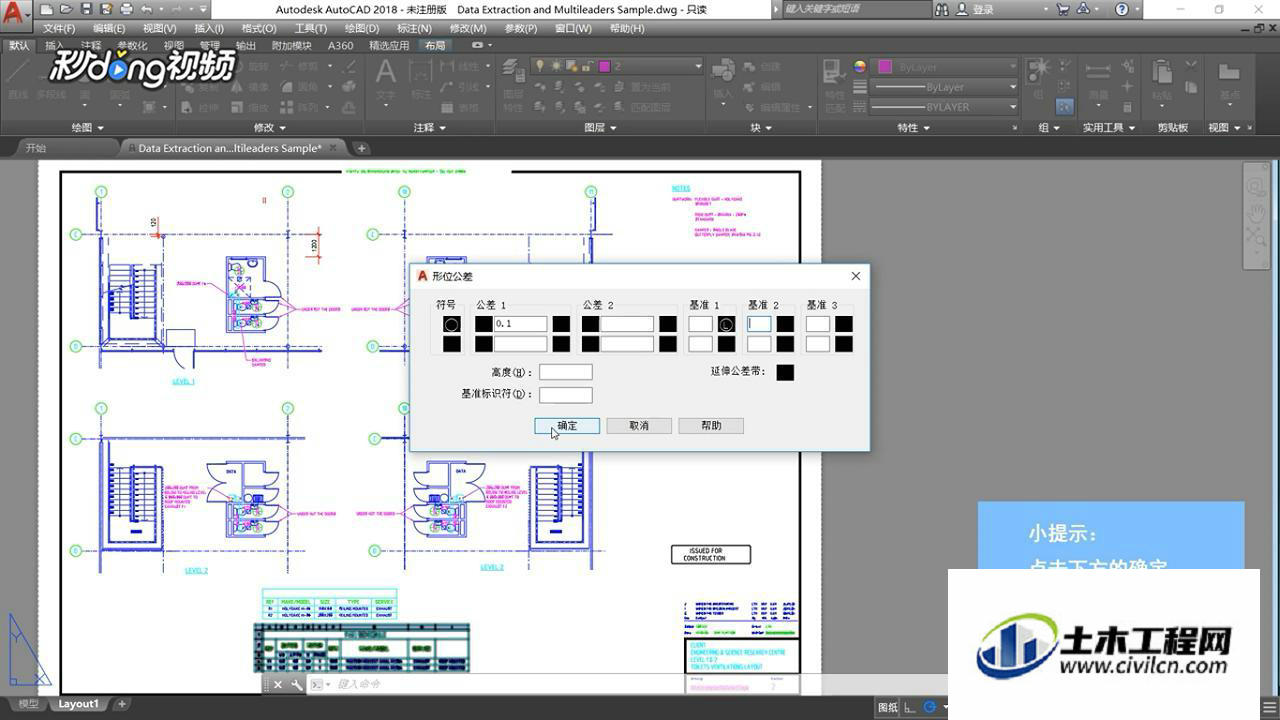The width and height of the screenshot is (1280, 720).
Task: Click the magenta layer color swatch in 图层 panel
Action: point(604,66)
